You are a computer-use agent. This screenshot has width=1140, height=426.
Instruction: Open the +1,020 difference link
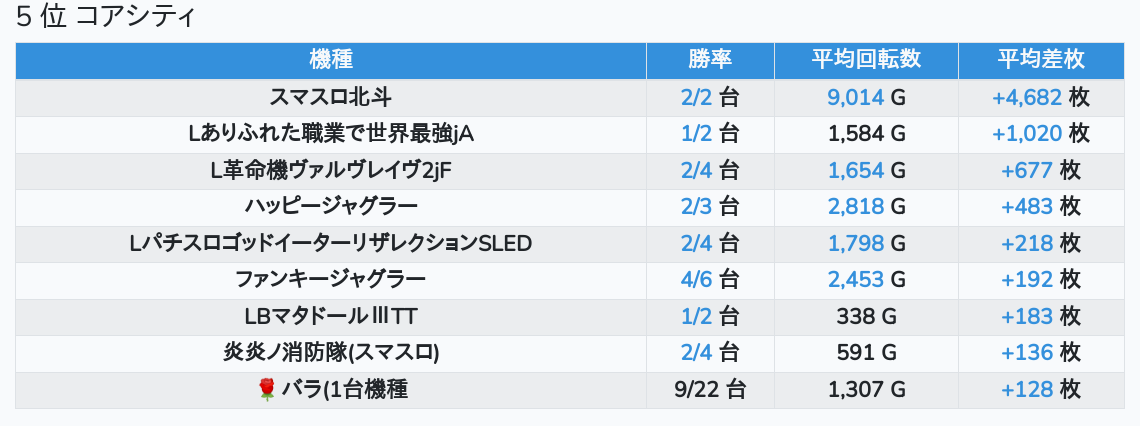point(1026,134)
